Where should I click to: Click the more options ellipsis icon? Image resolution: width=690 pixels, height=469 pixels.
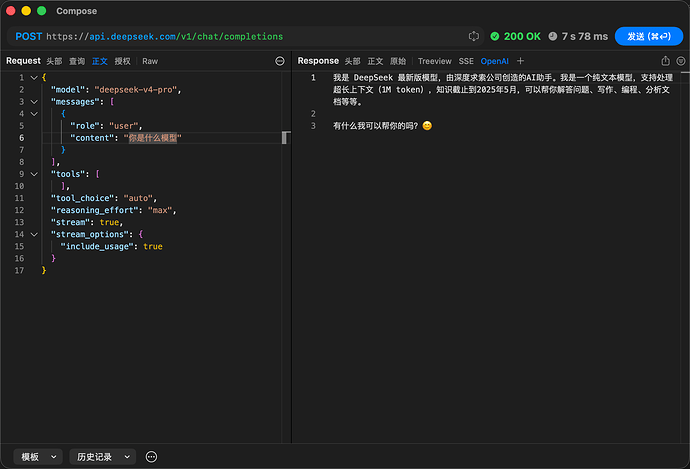151,457
